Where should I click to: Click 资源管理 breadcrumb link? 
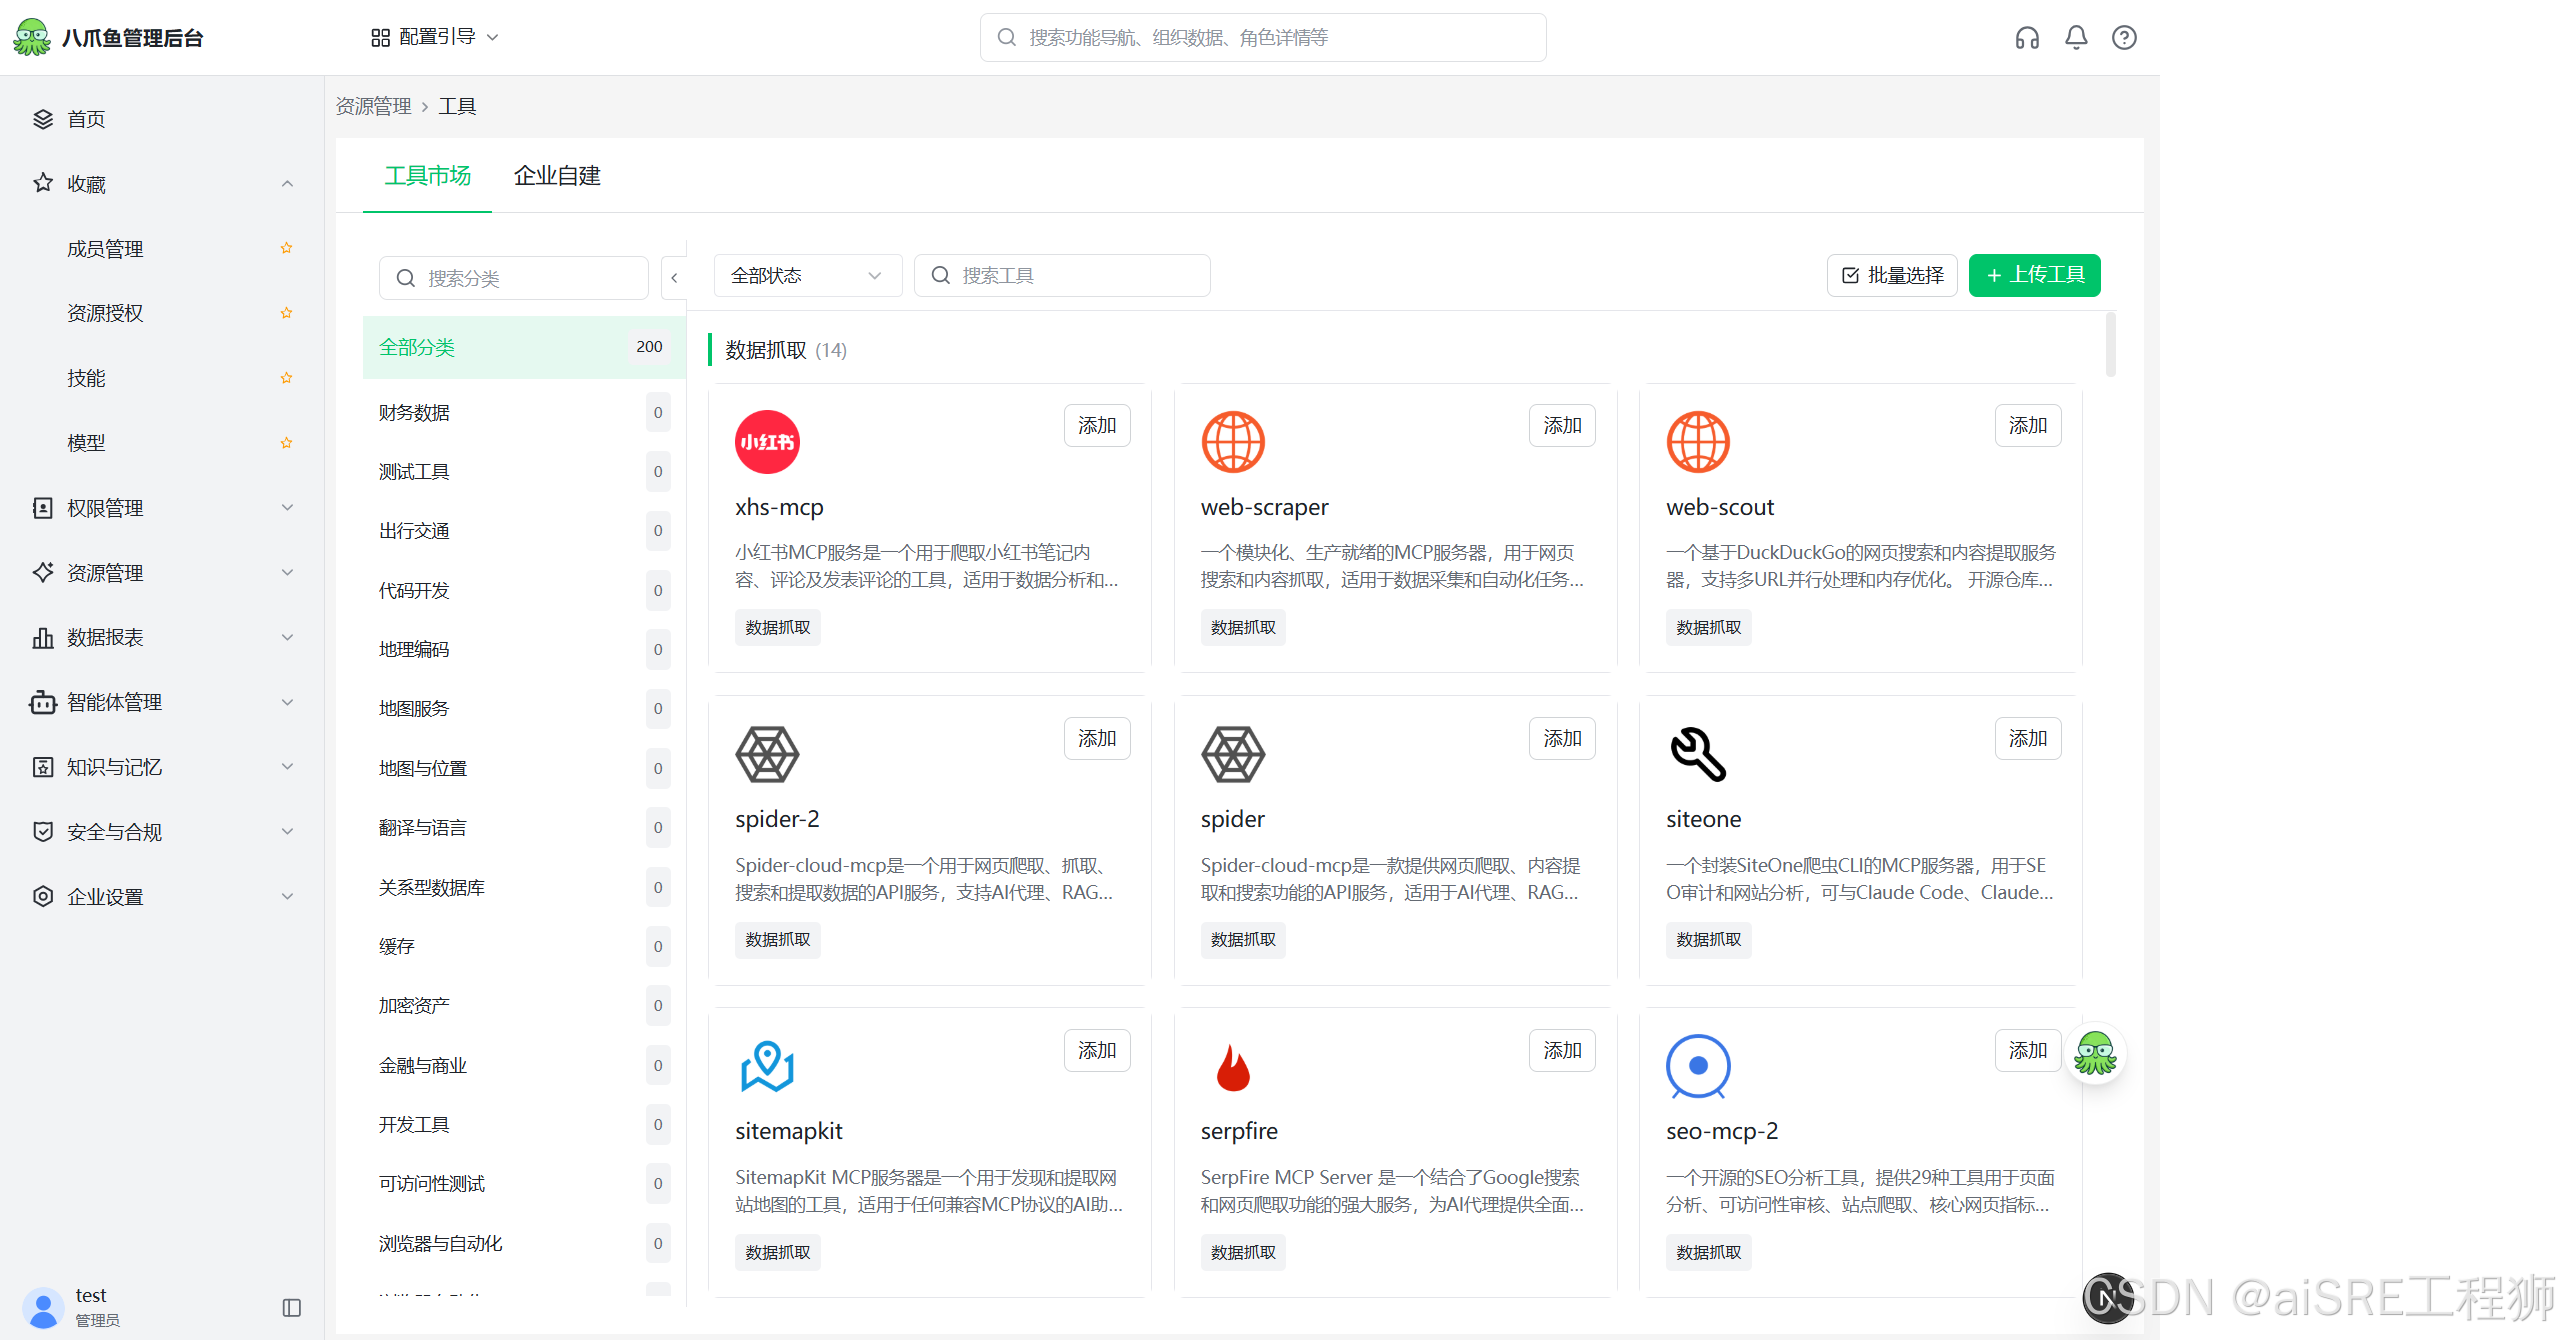(x=373, y=106)
